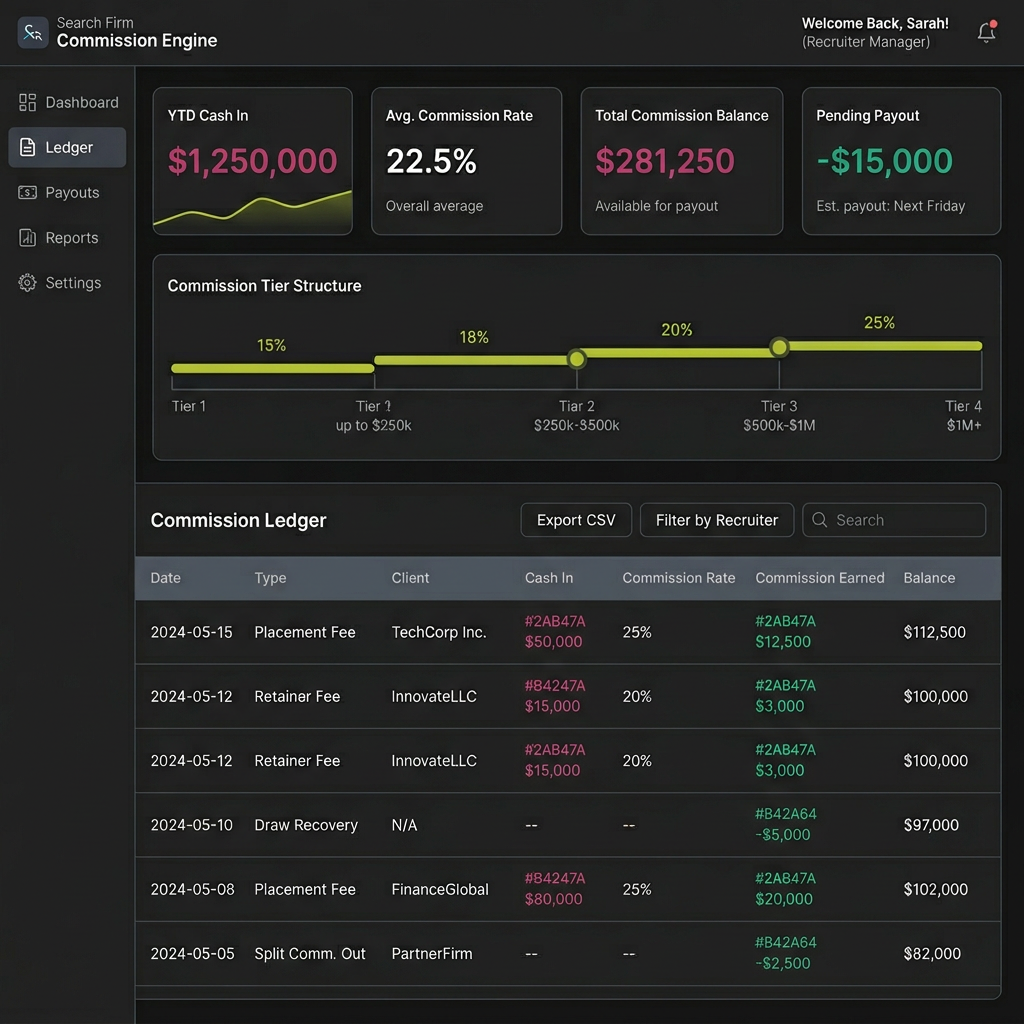The height and width of the screenshot is (1024, 1024).
Task: Click the Ledger document icon
Action: (27, 148)
